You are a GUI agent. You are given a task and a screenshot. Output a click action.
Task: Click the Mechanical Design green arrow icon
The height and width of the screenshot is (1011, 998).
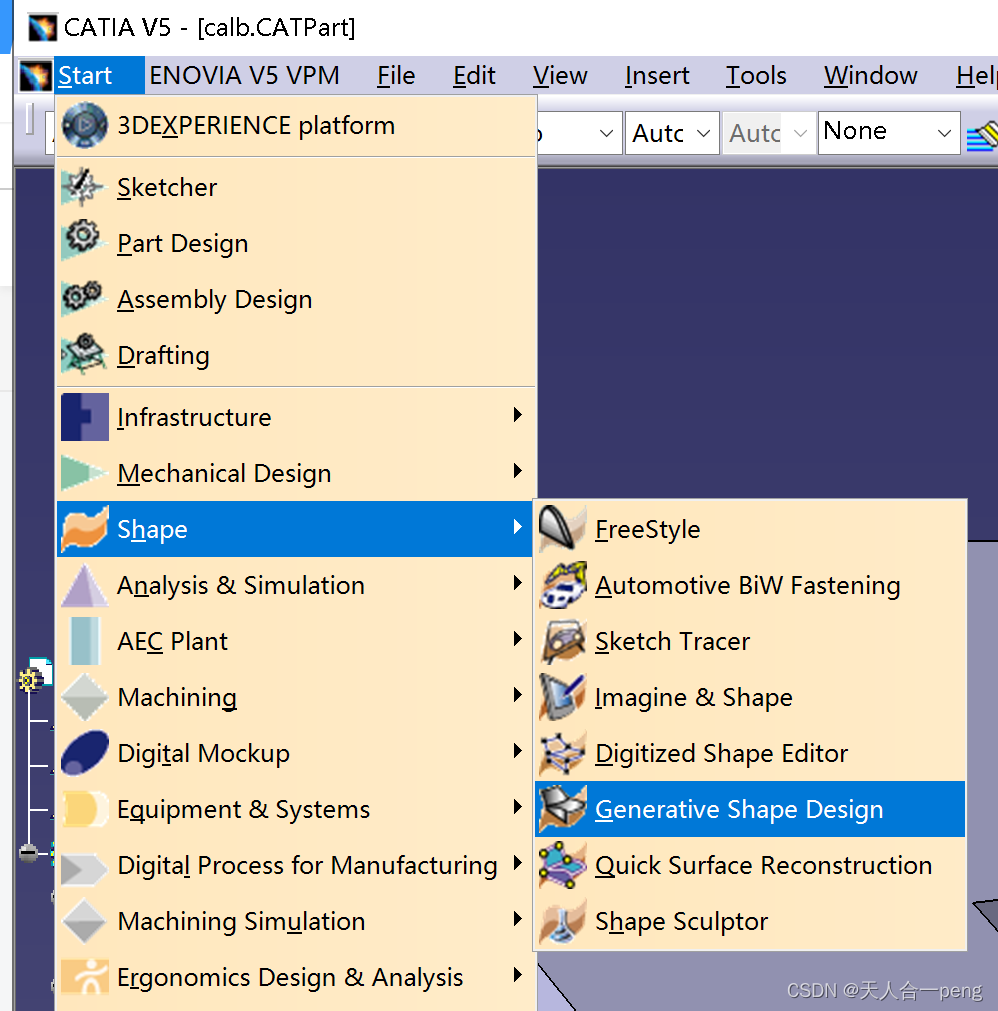(x=84, y=473)
